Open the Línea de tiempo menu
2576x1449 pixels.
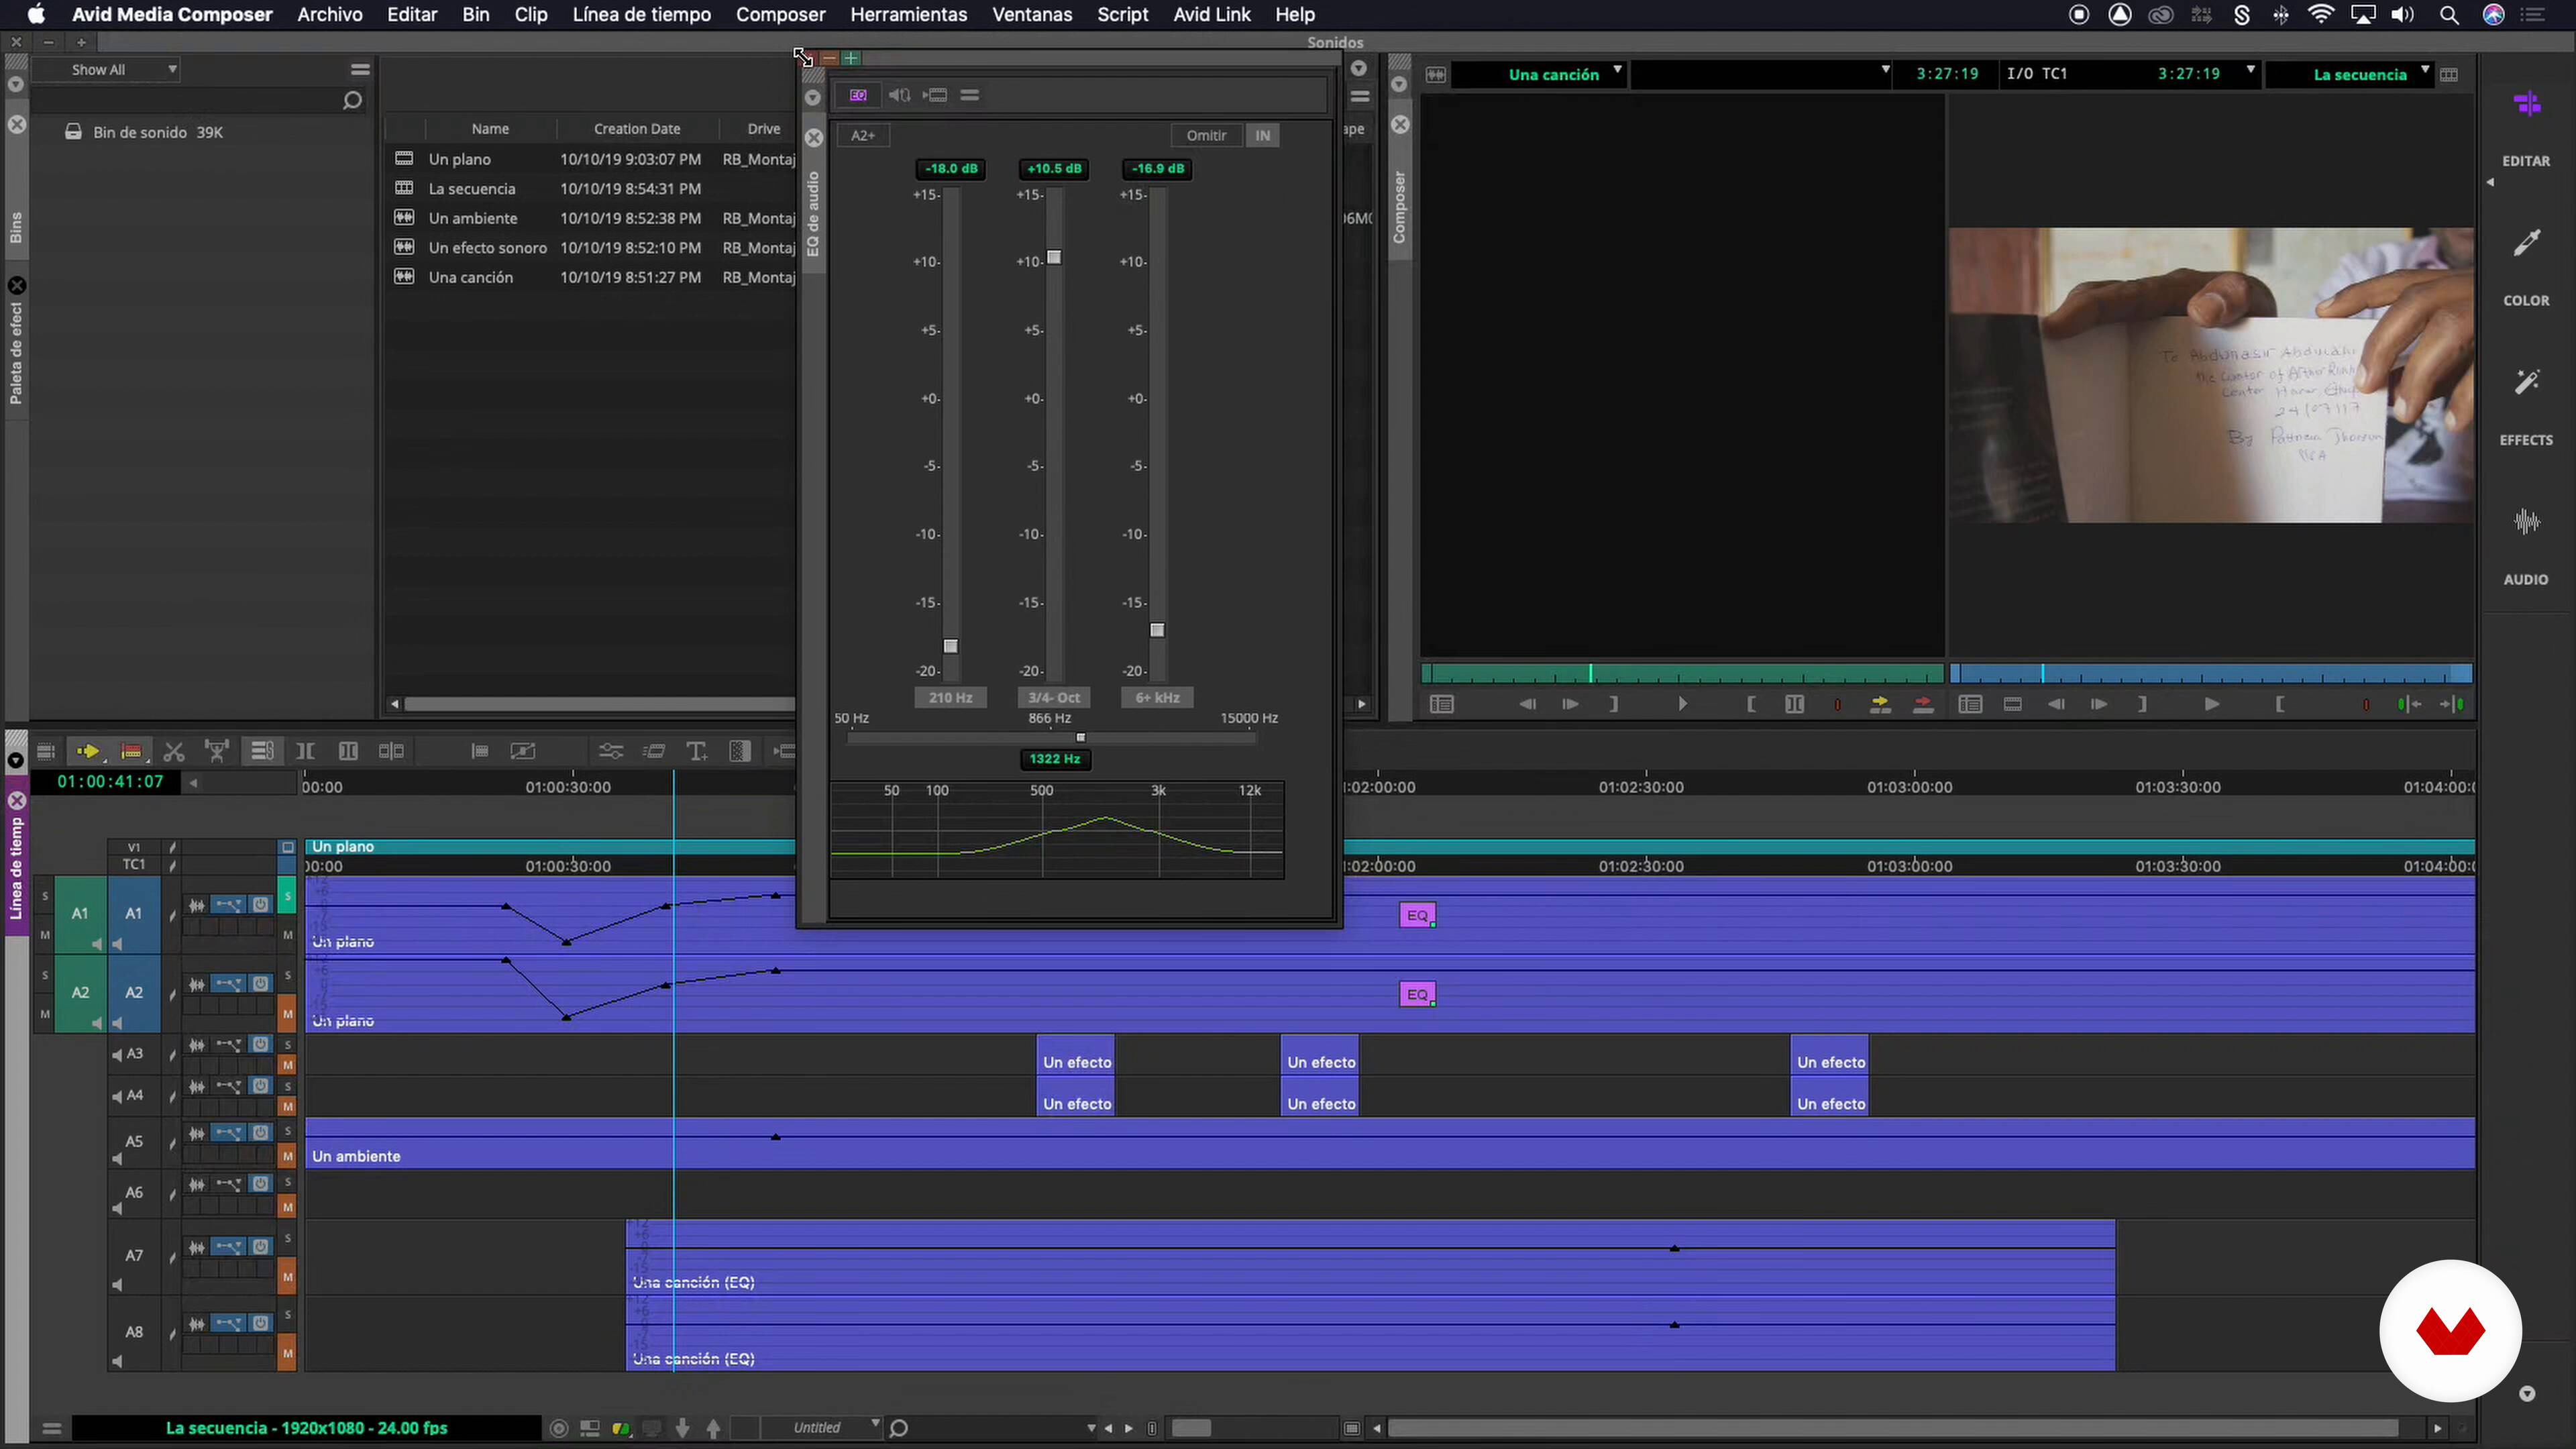tap(642, 15)
